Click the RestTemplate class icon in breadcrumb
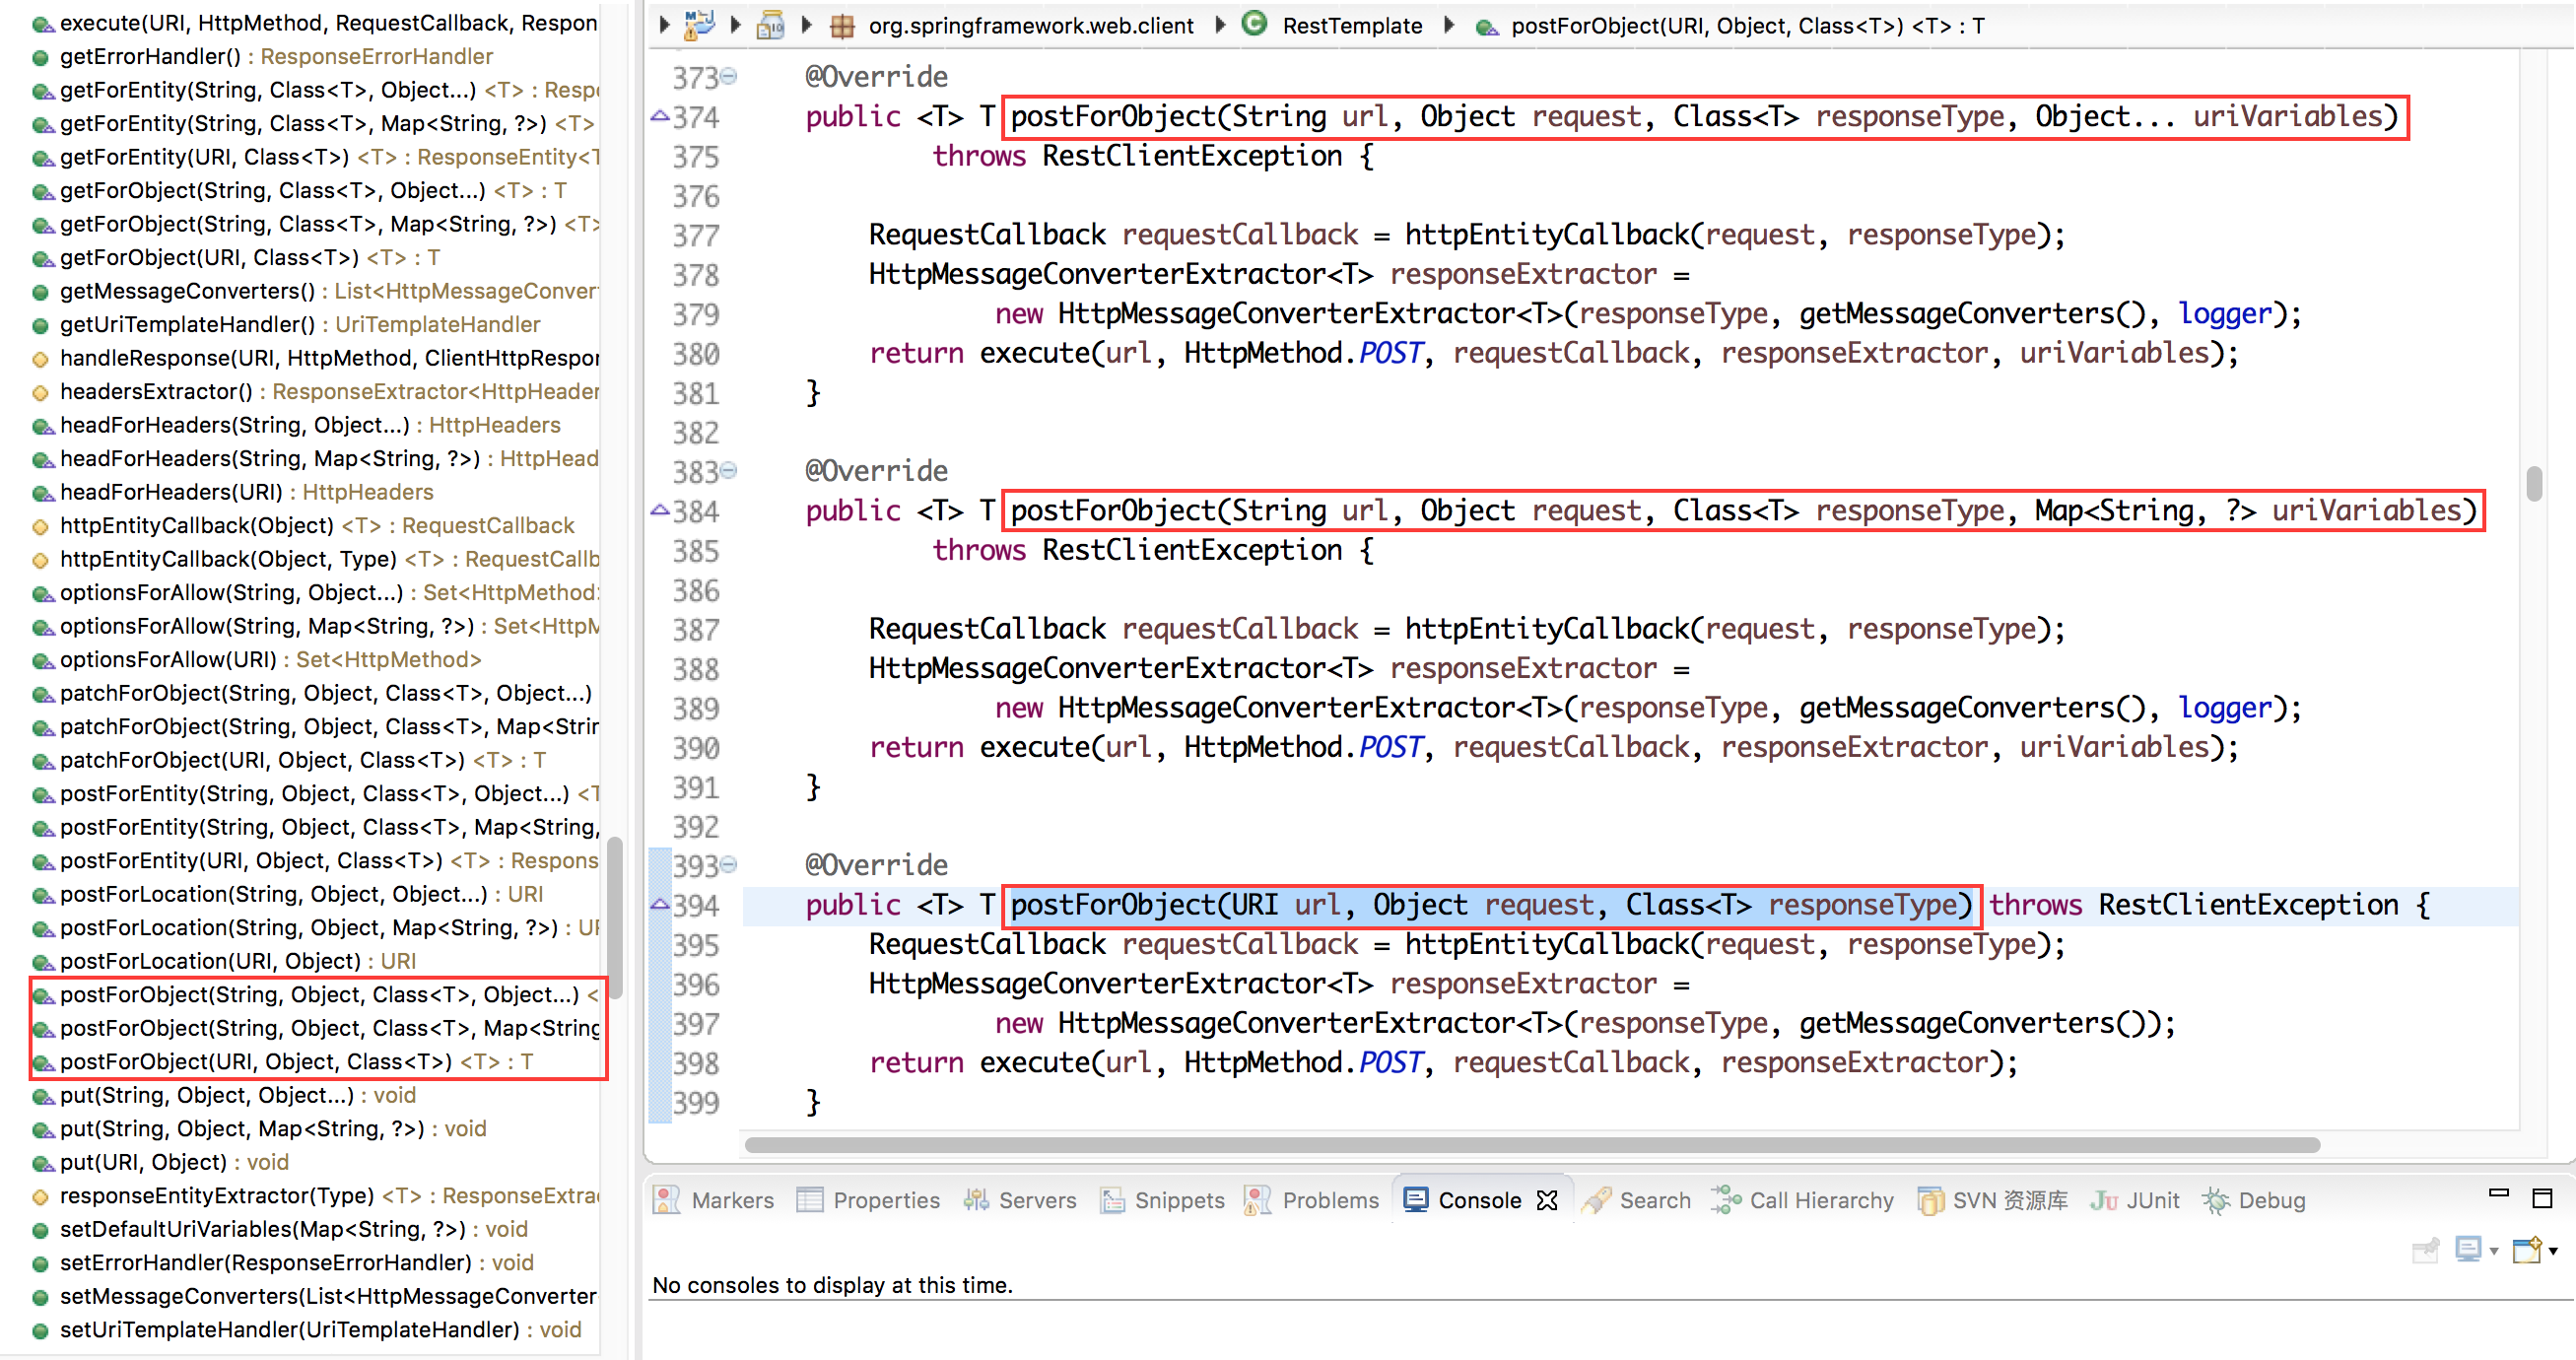This screenshot has height=1360, width=2576. pyautogui.click(x=1254, y=24)
